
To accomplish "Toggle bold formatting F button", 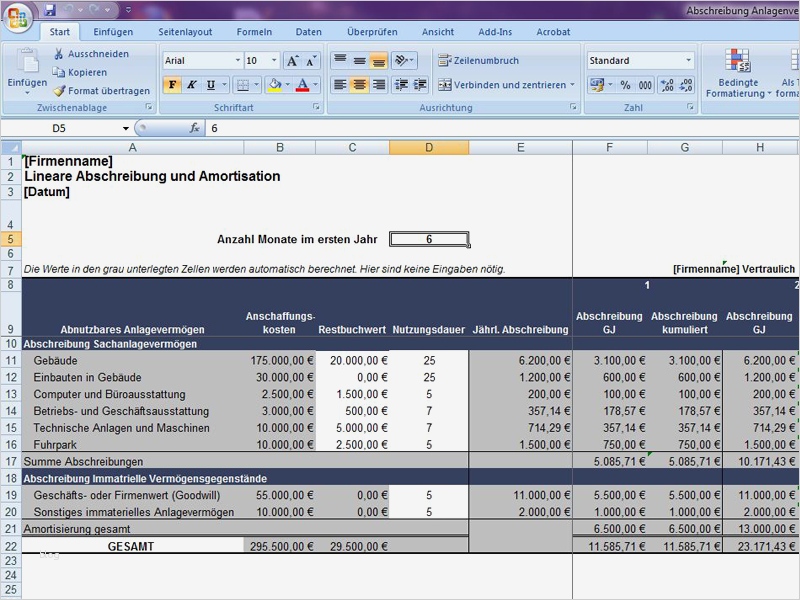I will click(173, 86).
